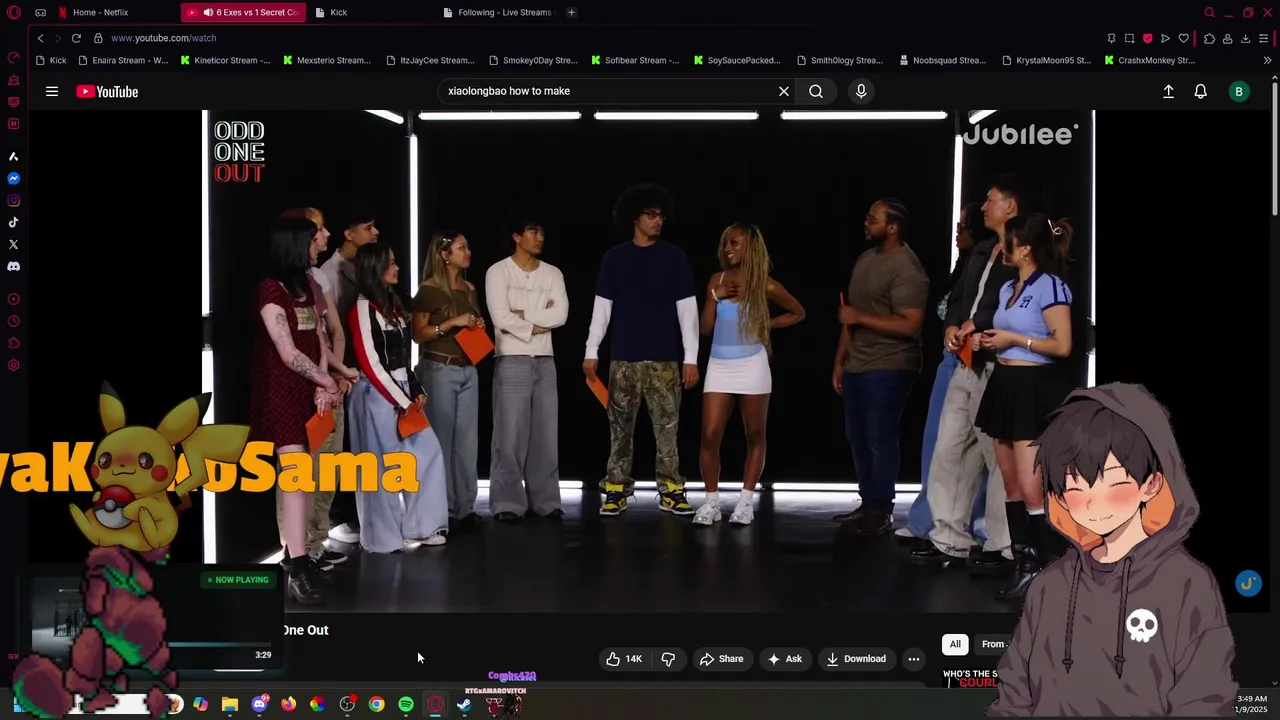Like the video with 14K likes
The image size is (1280, 720).
(623, 659)
